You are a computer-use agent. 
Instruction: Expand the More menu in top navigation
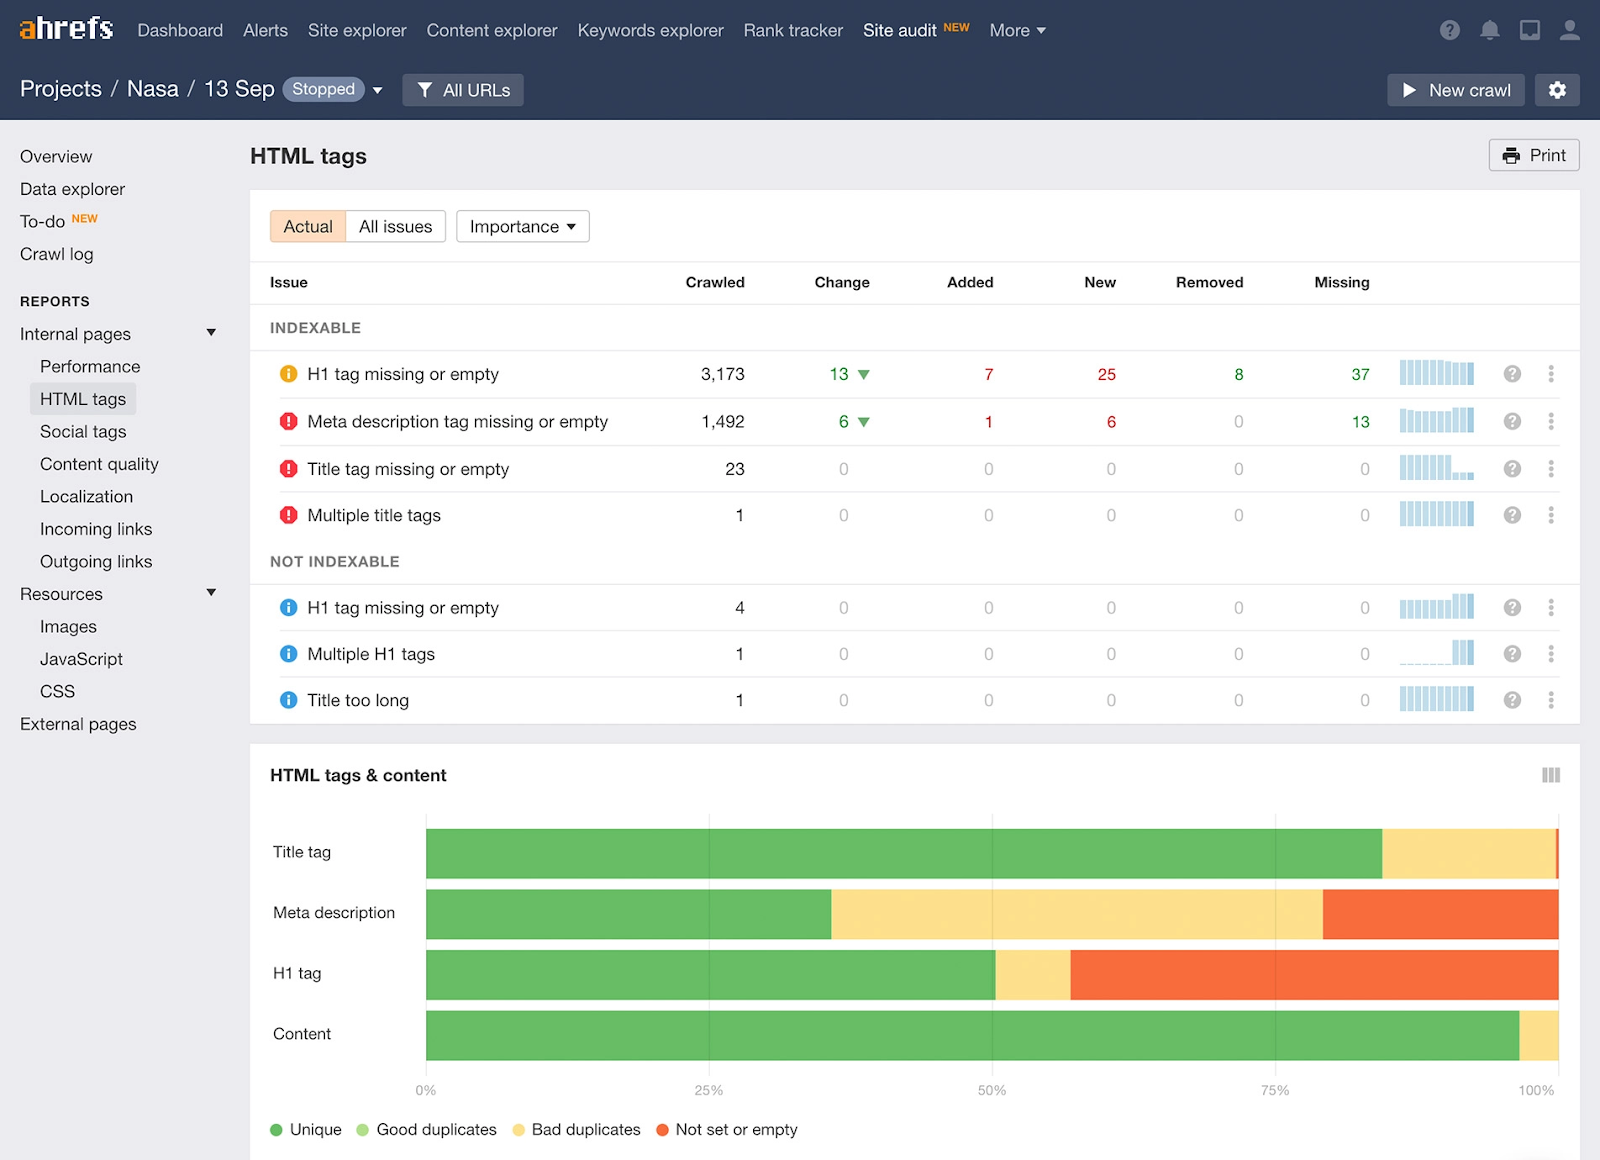coord(1017,30)
